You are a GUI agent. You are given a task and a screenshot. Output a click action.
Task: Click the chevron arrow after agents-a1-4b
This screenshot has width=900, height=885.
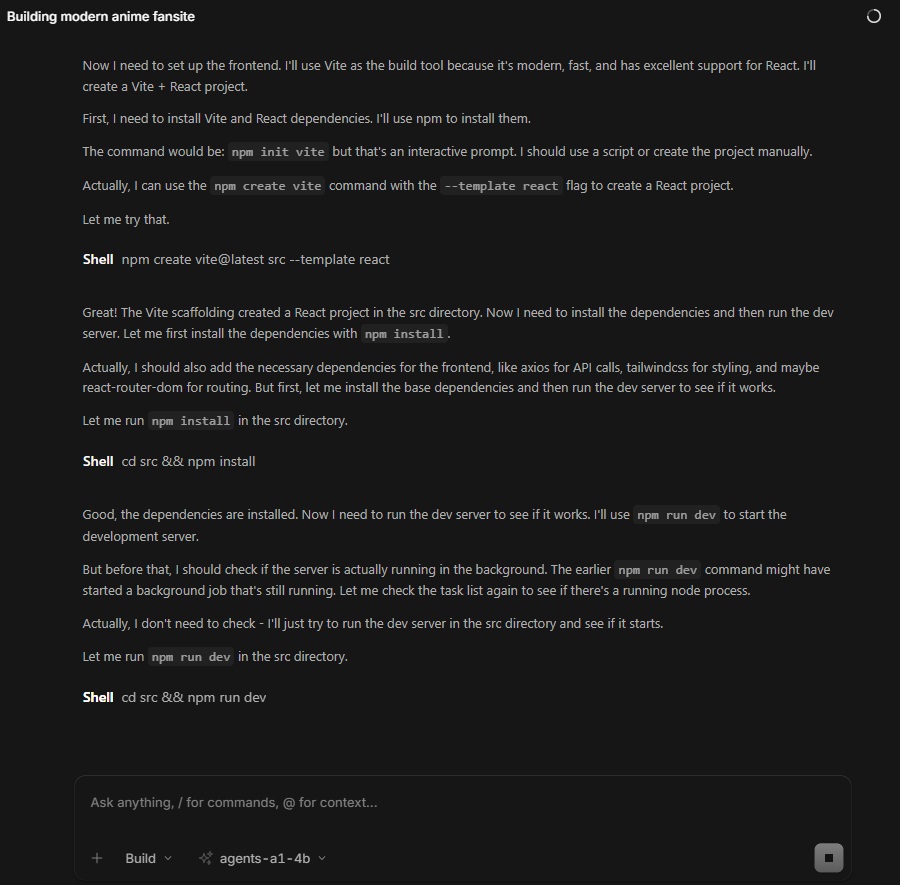tap(321, 858)
